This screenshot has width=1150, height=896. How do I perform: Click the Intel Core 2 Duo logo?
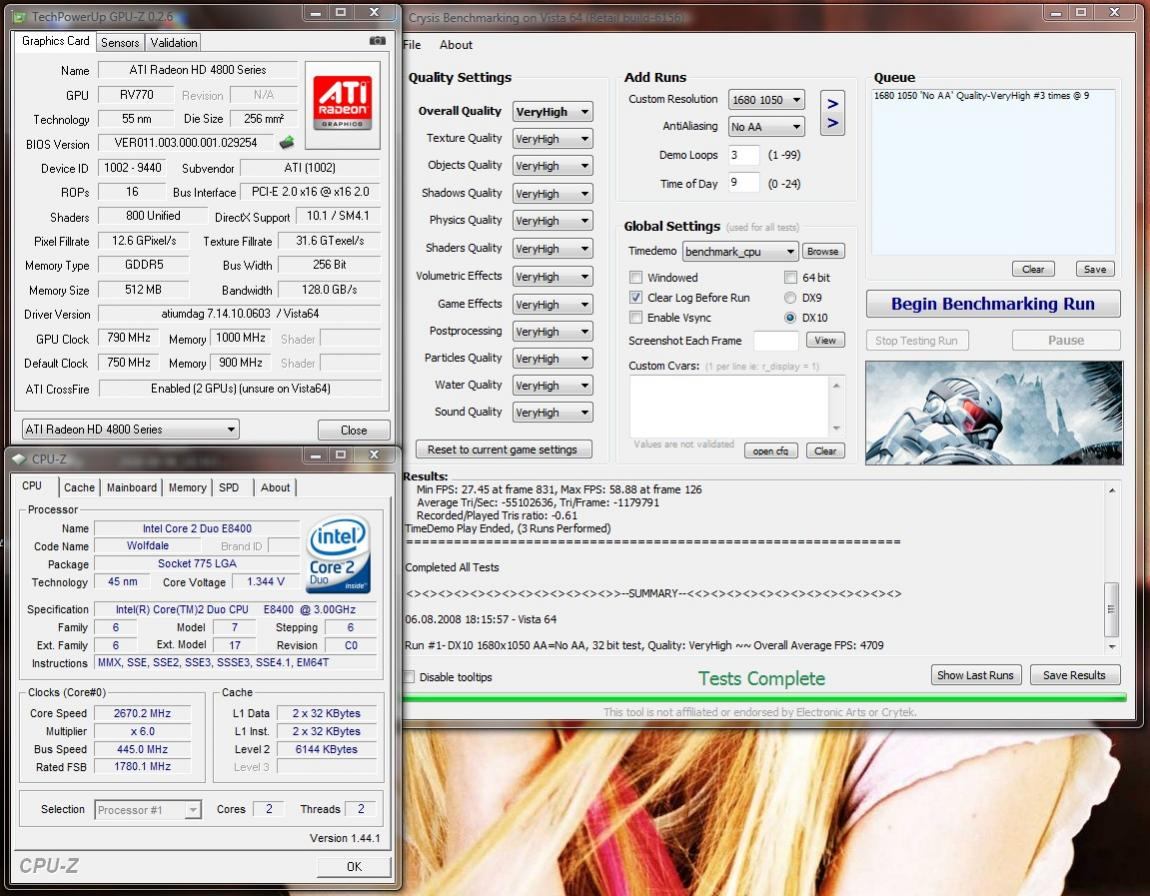338,554
